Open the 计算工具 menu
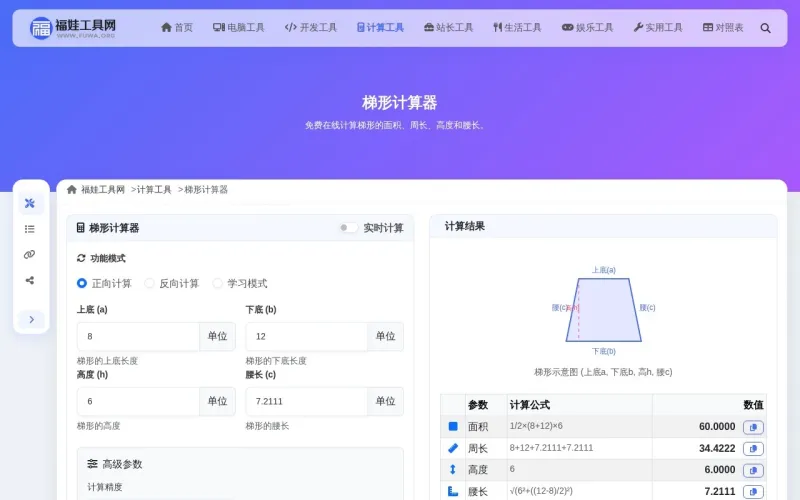Image resolution: width=800 pixels, height=500 pixels. (380, 28)
